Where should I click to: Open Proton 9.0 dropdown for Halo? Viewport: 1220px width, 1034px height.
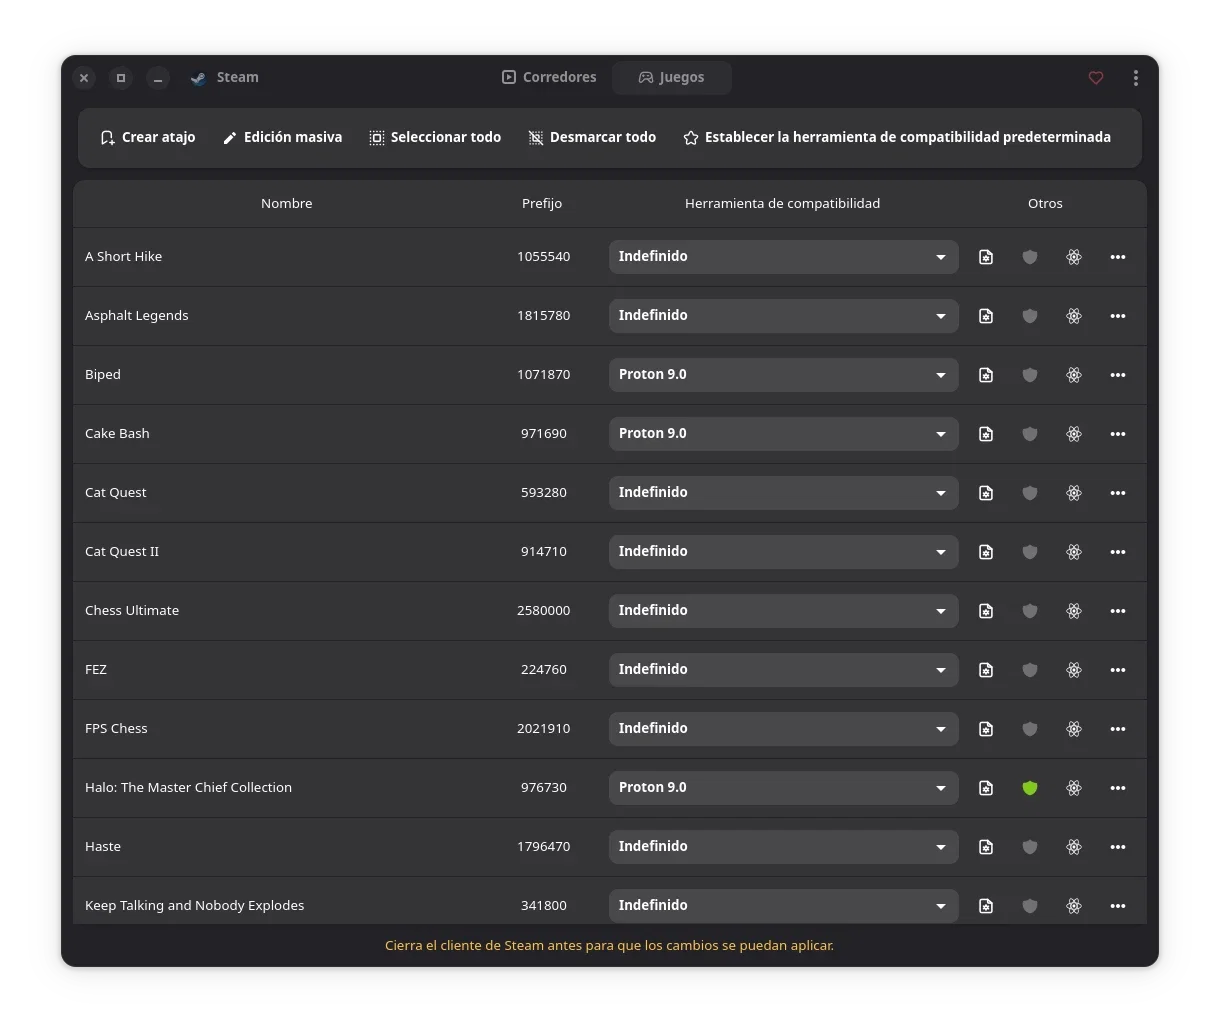point(783,788)
